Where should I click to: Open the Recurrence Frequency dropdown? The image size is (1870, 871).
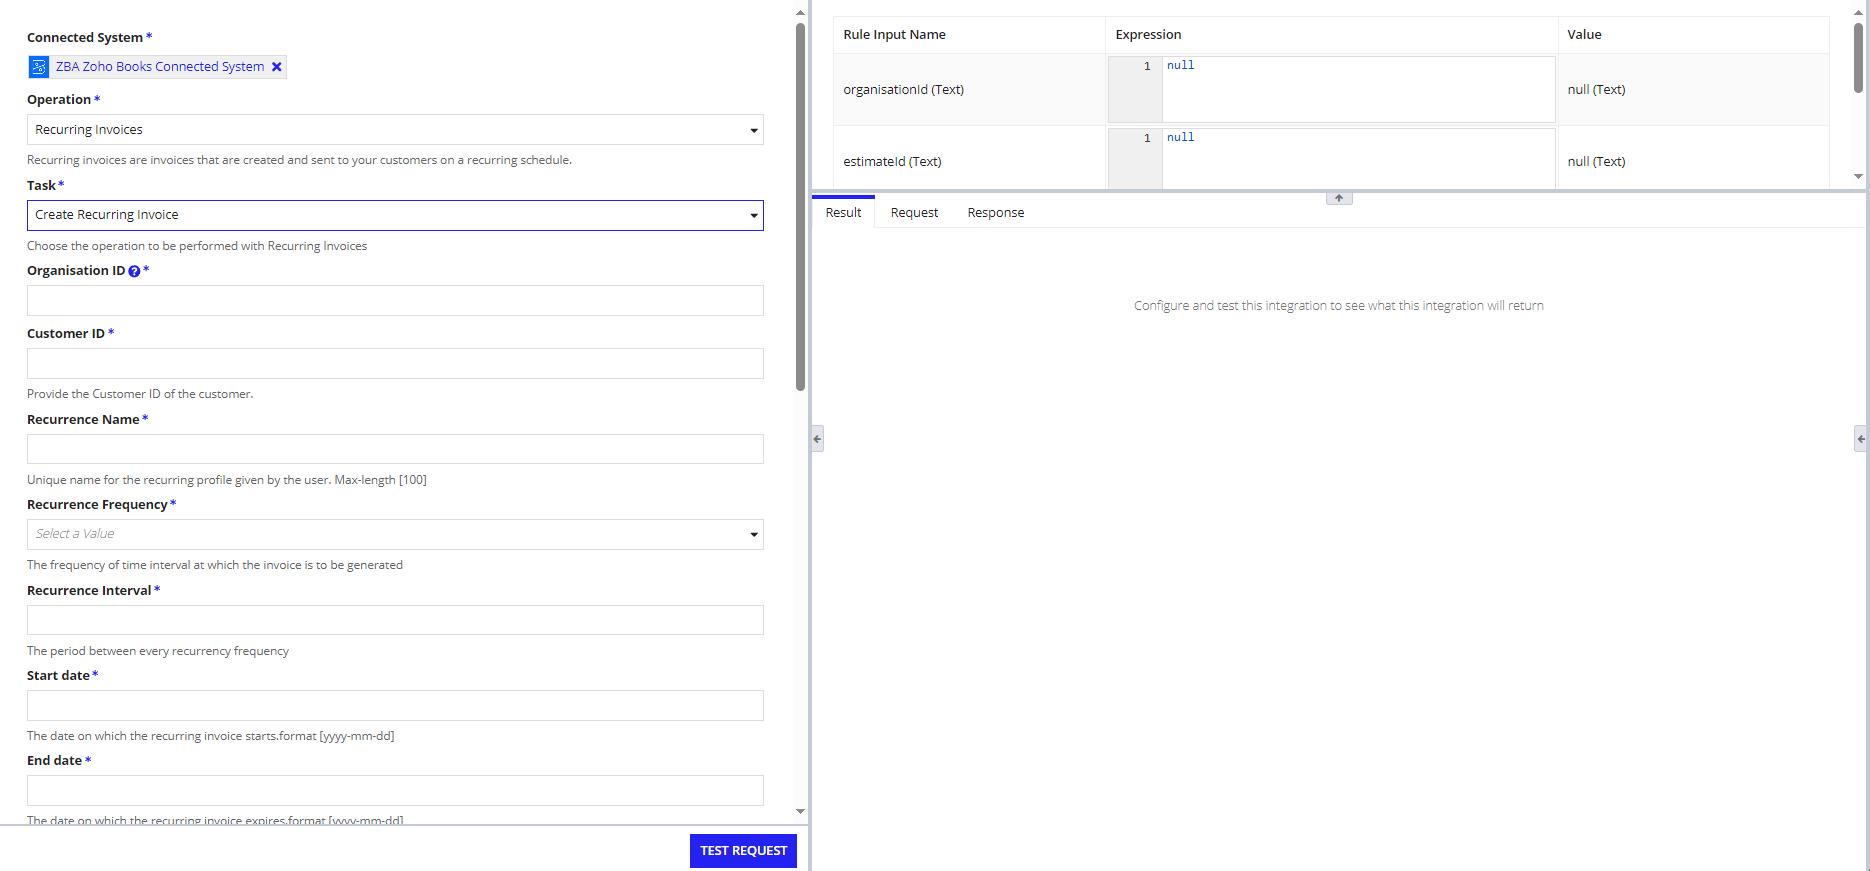395,534
